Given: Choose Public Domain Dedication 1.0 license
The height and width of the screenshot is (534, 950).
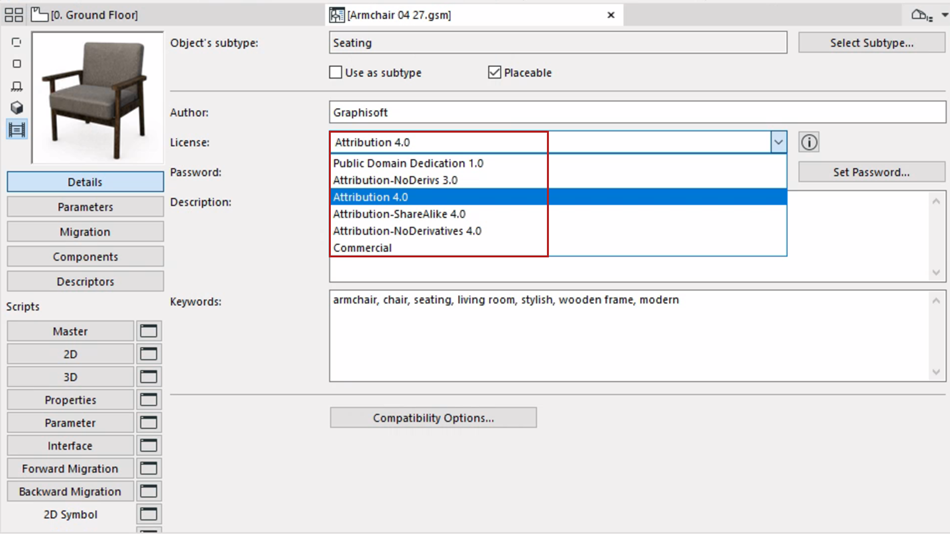Looking at the screenshot, I should (408, 163).
